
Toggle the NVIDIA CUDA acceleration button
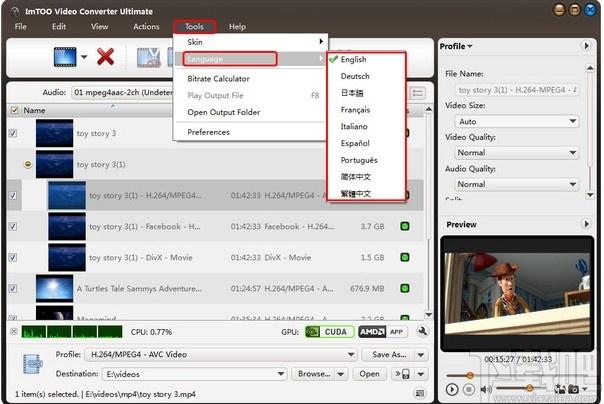(329, 332)
